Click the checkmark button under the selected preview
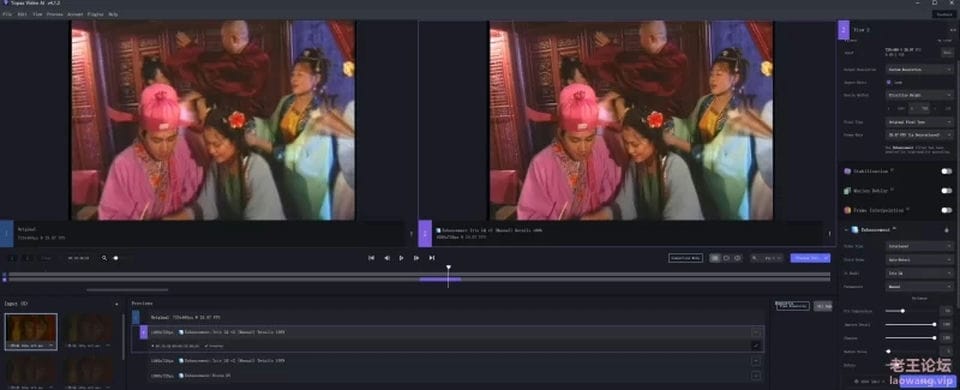 tap(756, 346)
